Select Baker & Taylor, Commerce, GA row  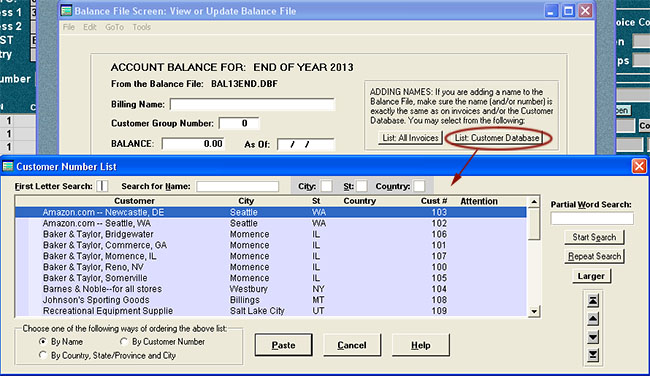pos(271,245)
